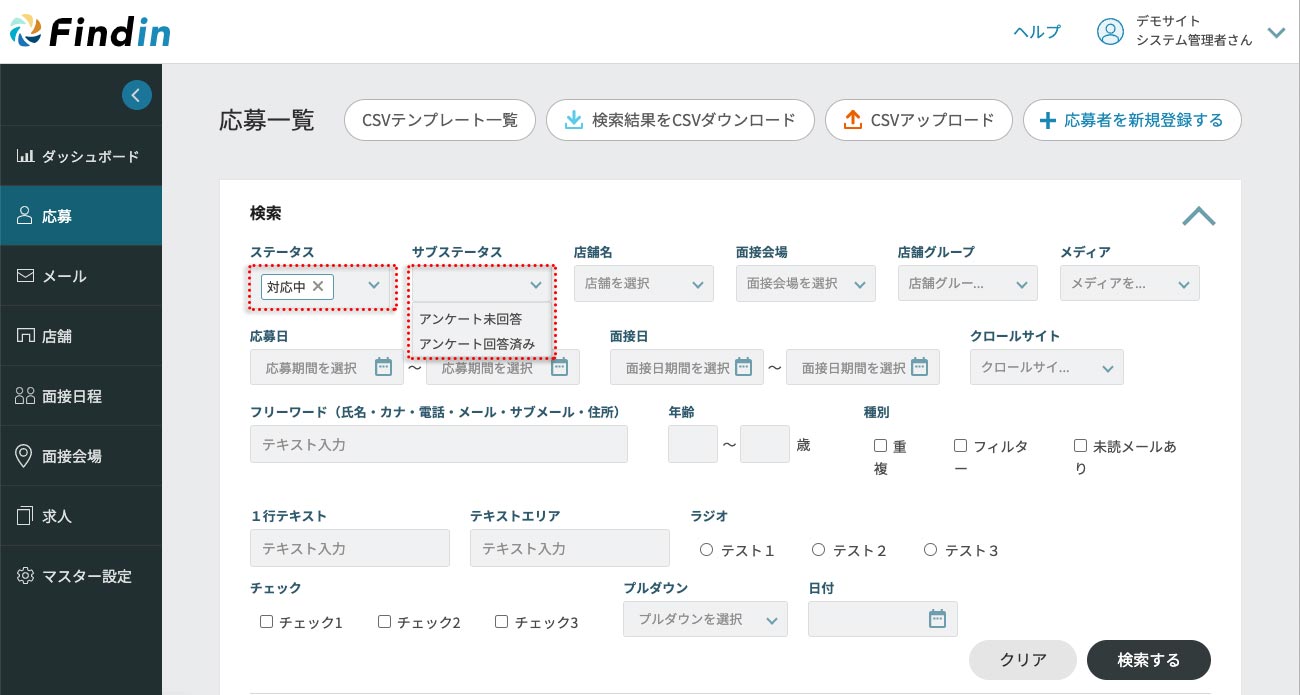Image resolution: width=1300 pixels, height=695 pixels.
Task: Open the second 面接日 calendar icon
Action: pyautogui.click(x=919, y=367)
